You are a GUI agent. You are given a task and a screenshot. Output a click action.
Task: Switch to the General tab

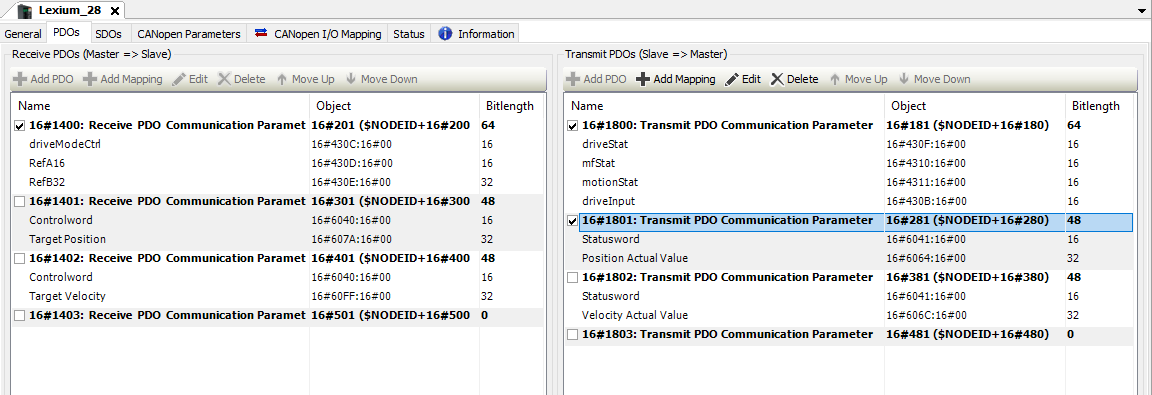tap(23, 34)
